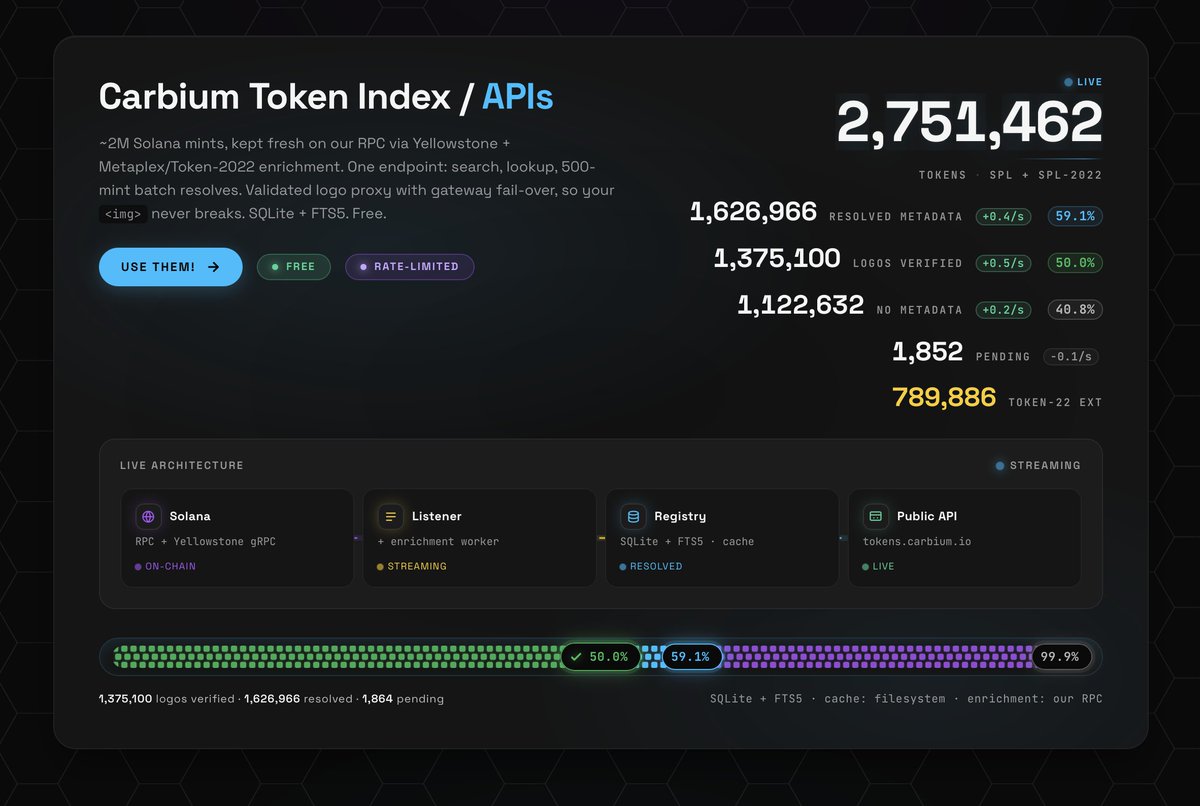Click the checkmark in the 50.0% pill
The width and height of the screenshot is (1200, 806).
[x=576, y=657]
